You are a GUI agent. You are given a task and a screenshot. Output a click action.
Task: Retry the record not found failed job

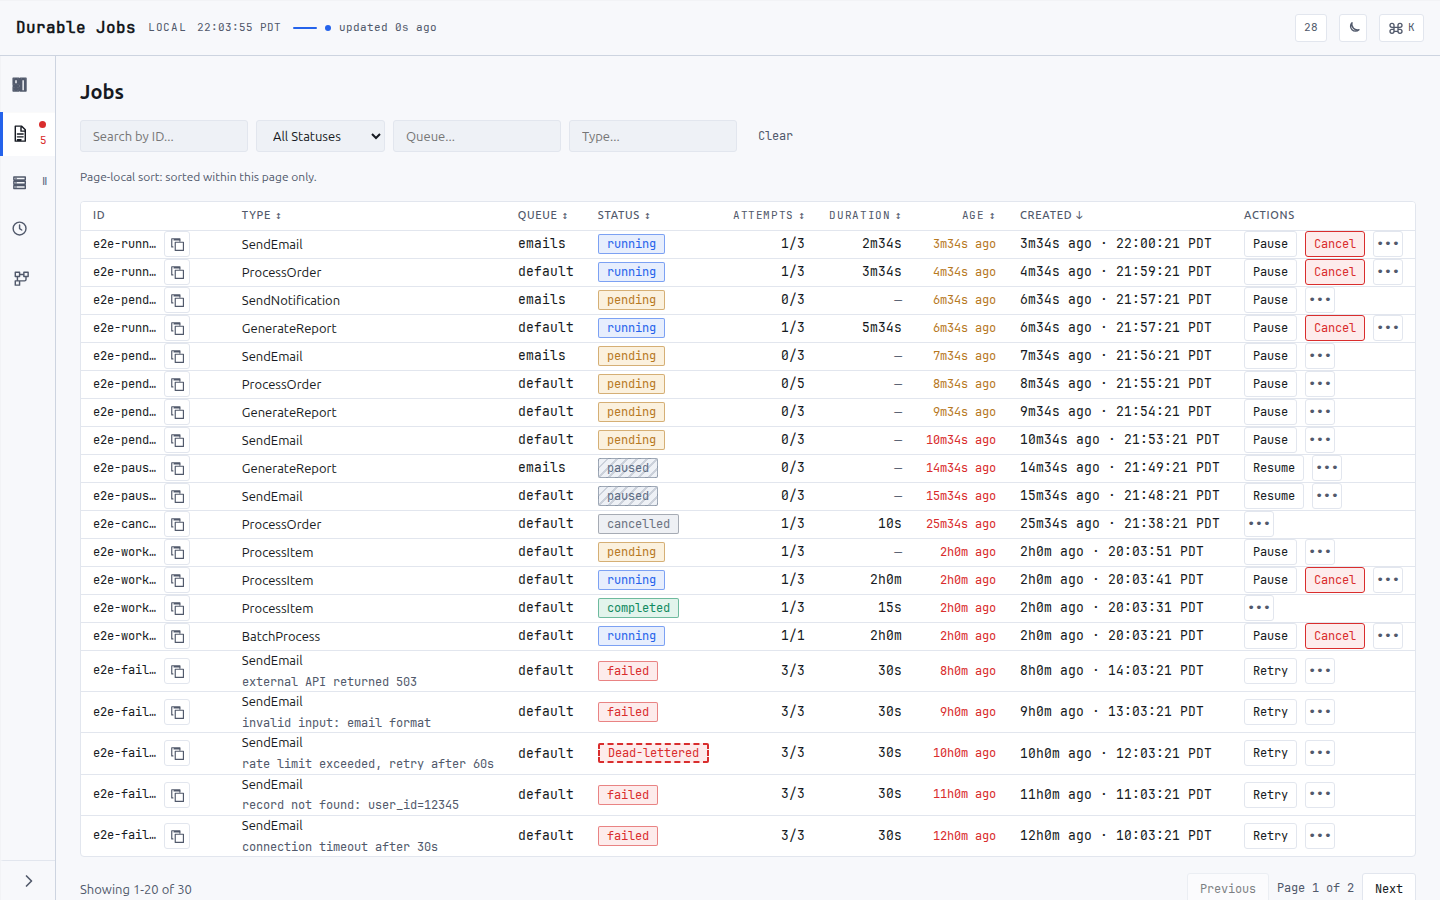1270,795
